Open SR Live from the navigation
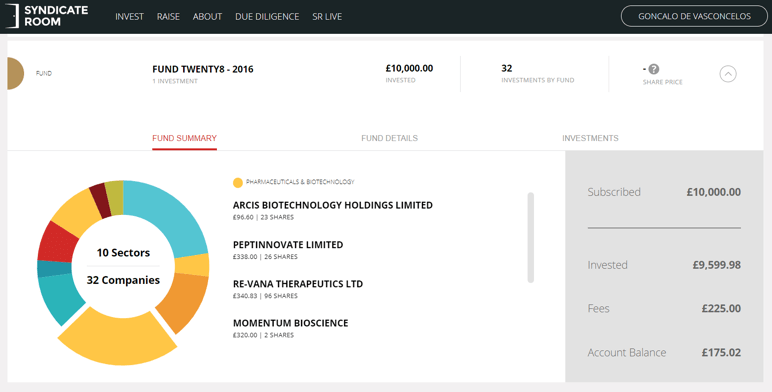This screenshot has height=392, width=772. click(x=327, y=17)
